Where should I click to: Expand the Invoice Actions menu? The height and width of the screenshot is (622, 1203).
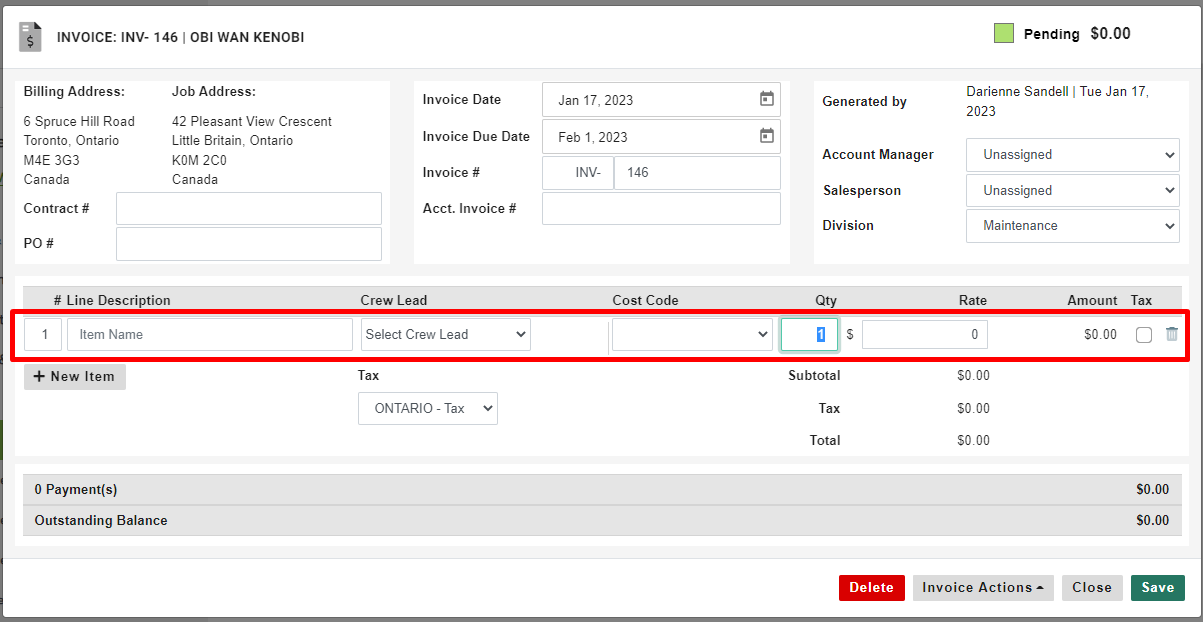[x=982, y=588]
